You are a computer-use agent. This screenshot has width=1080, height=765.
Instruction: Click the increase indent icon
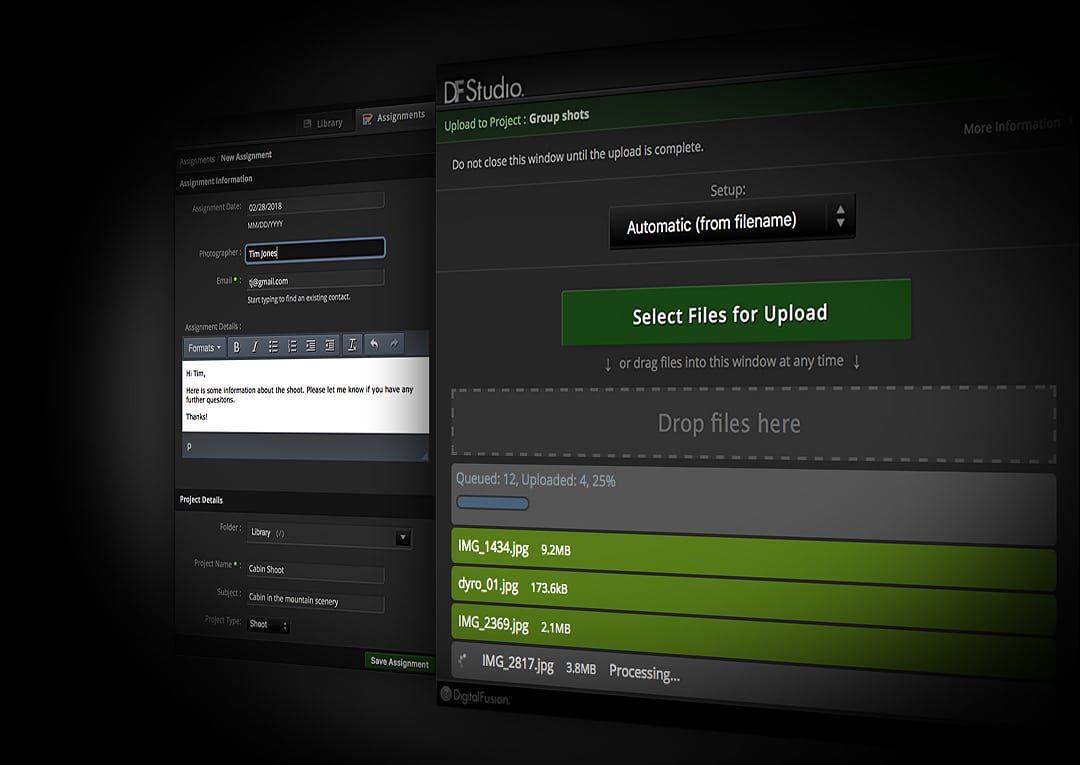click(x=330, y=346)
